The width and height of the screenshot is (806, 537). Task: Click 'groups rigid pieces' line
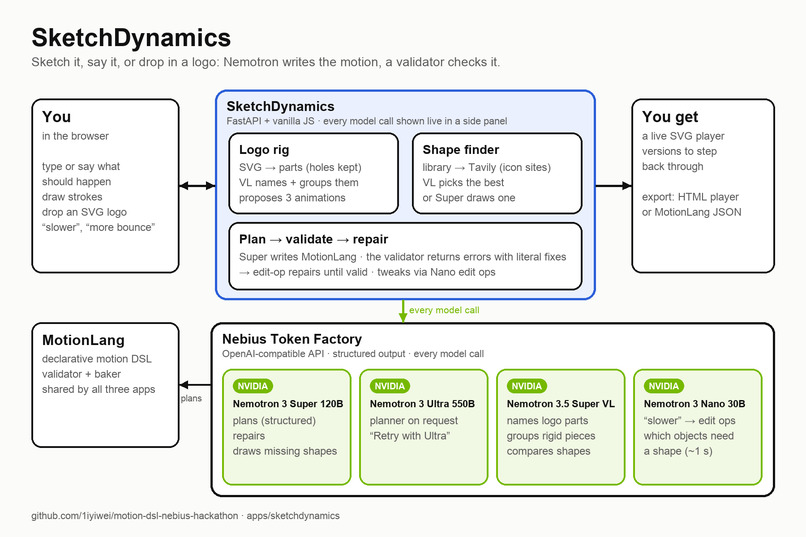pyautogui.click(x=551, y=436)
